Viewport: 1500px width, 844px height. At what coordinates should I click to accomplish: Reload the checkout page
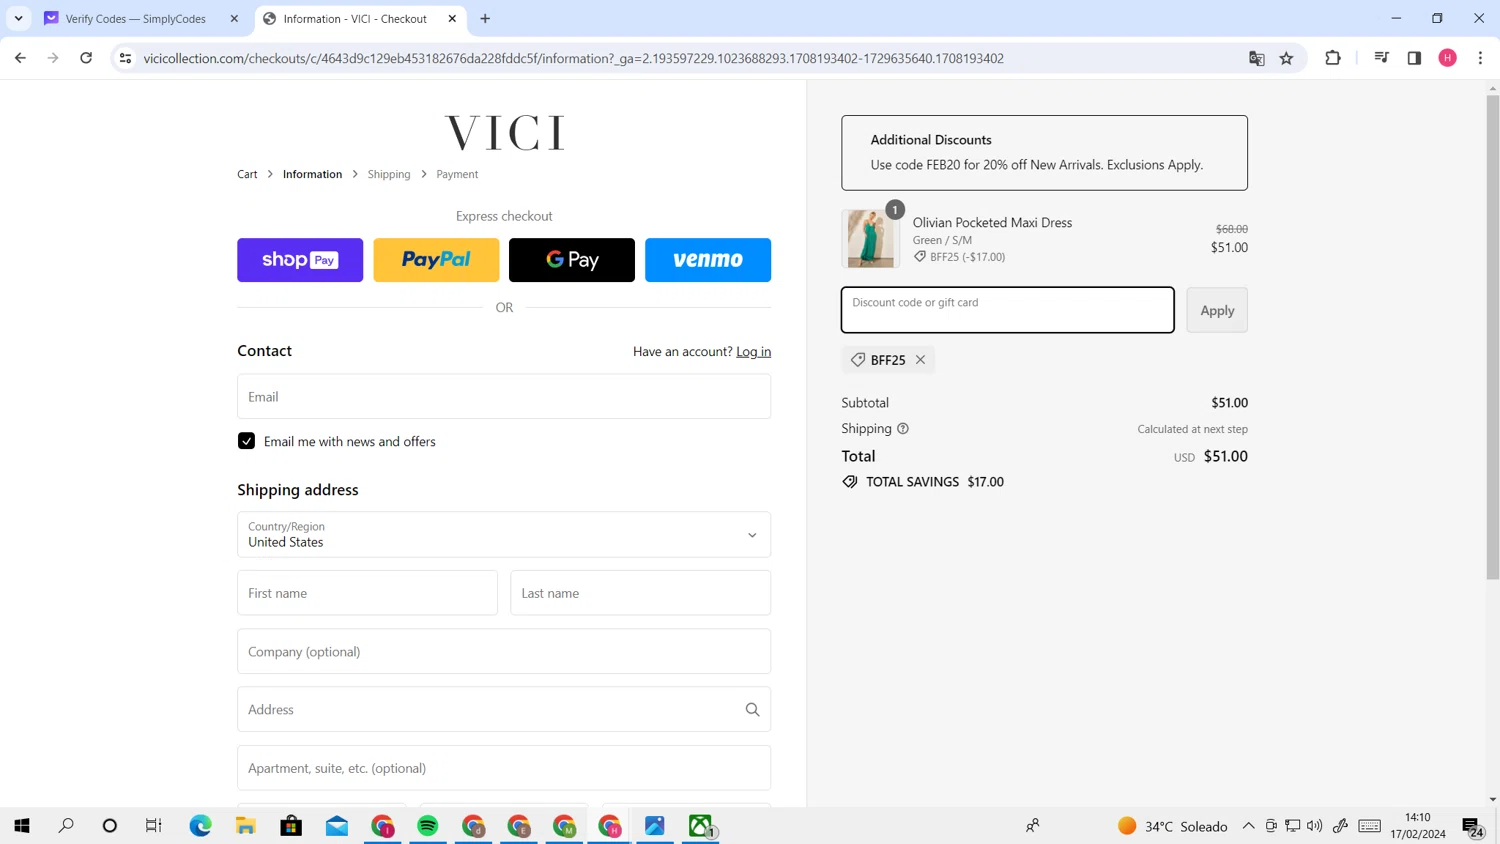point(86,58)
